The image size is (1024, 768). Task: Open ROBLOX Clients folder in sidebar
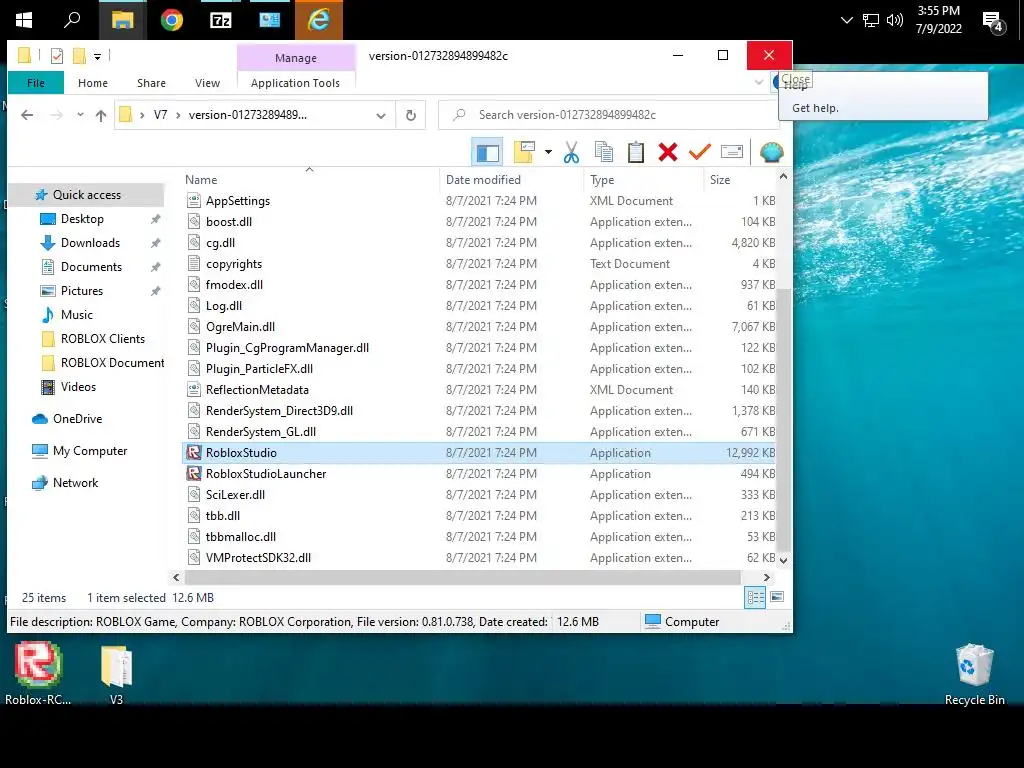[103, 339]
